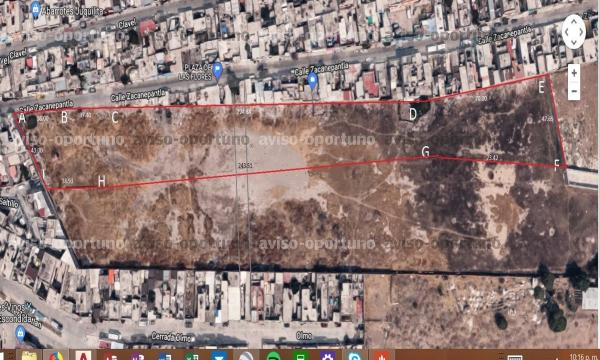Click the Cerrada Olmo street label
Viewport: 600px width, 360px height.
pyautogui.click(x=171, y=337)
